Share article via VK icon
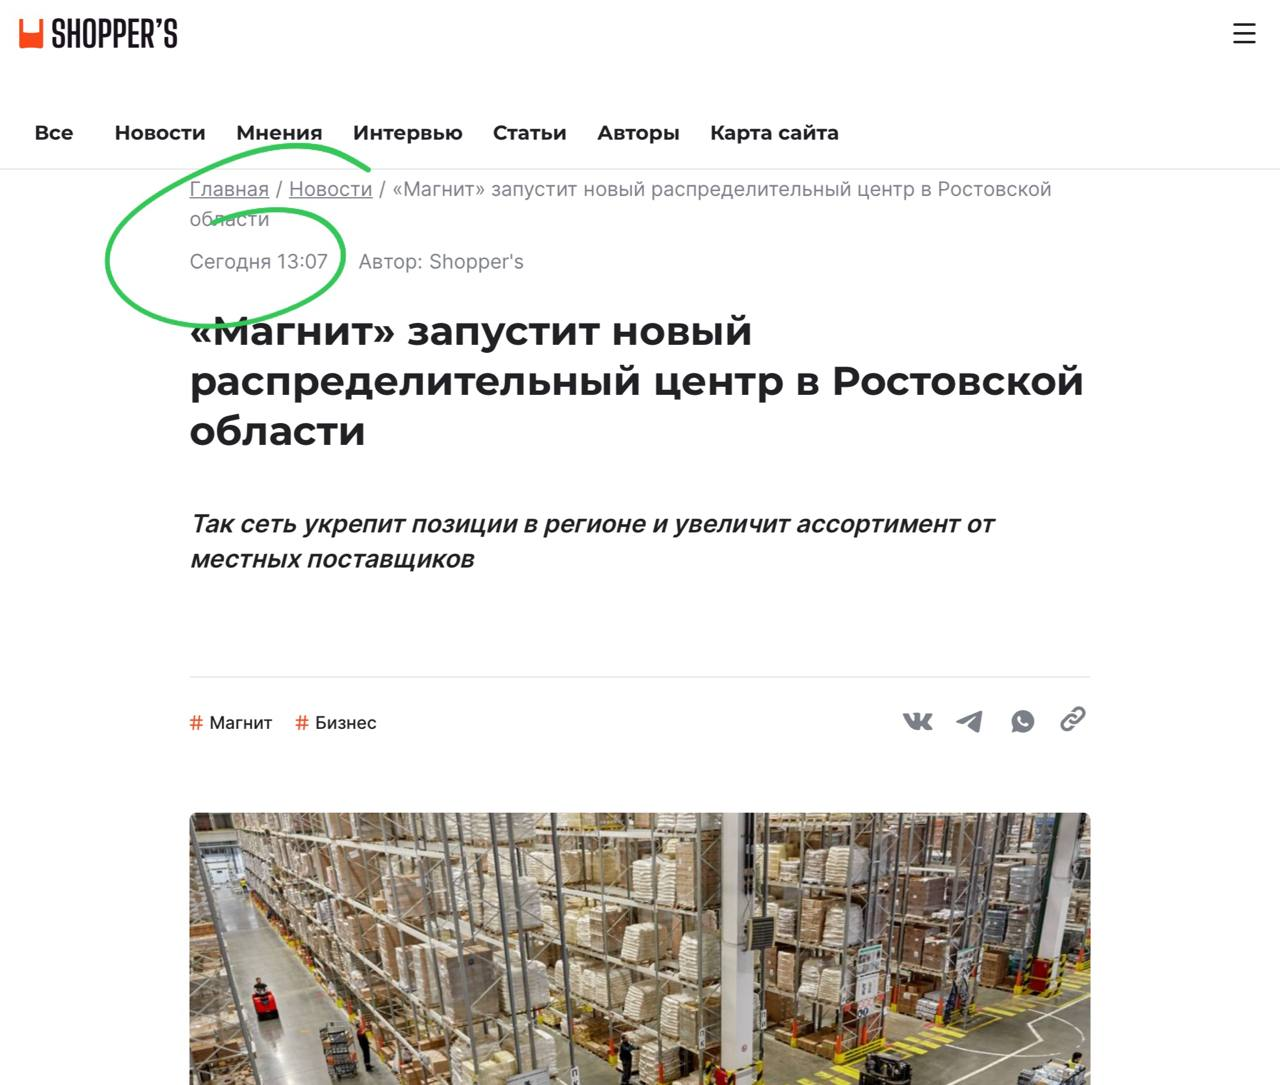This screenshot has width=1280, height=1085. (x=917, y=721)
